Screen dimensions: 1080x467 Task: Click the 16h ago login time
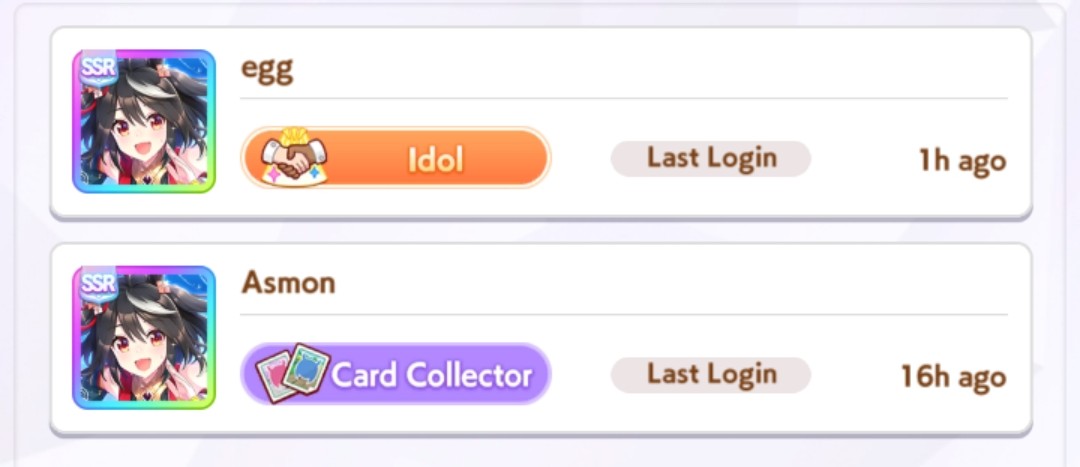pyautogui.click(x=954, y=377)
